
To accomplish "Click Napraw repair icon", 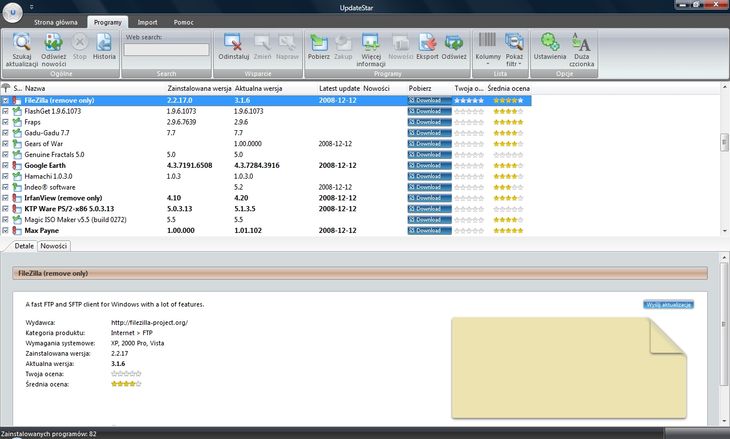I will 287,42.
